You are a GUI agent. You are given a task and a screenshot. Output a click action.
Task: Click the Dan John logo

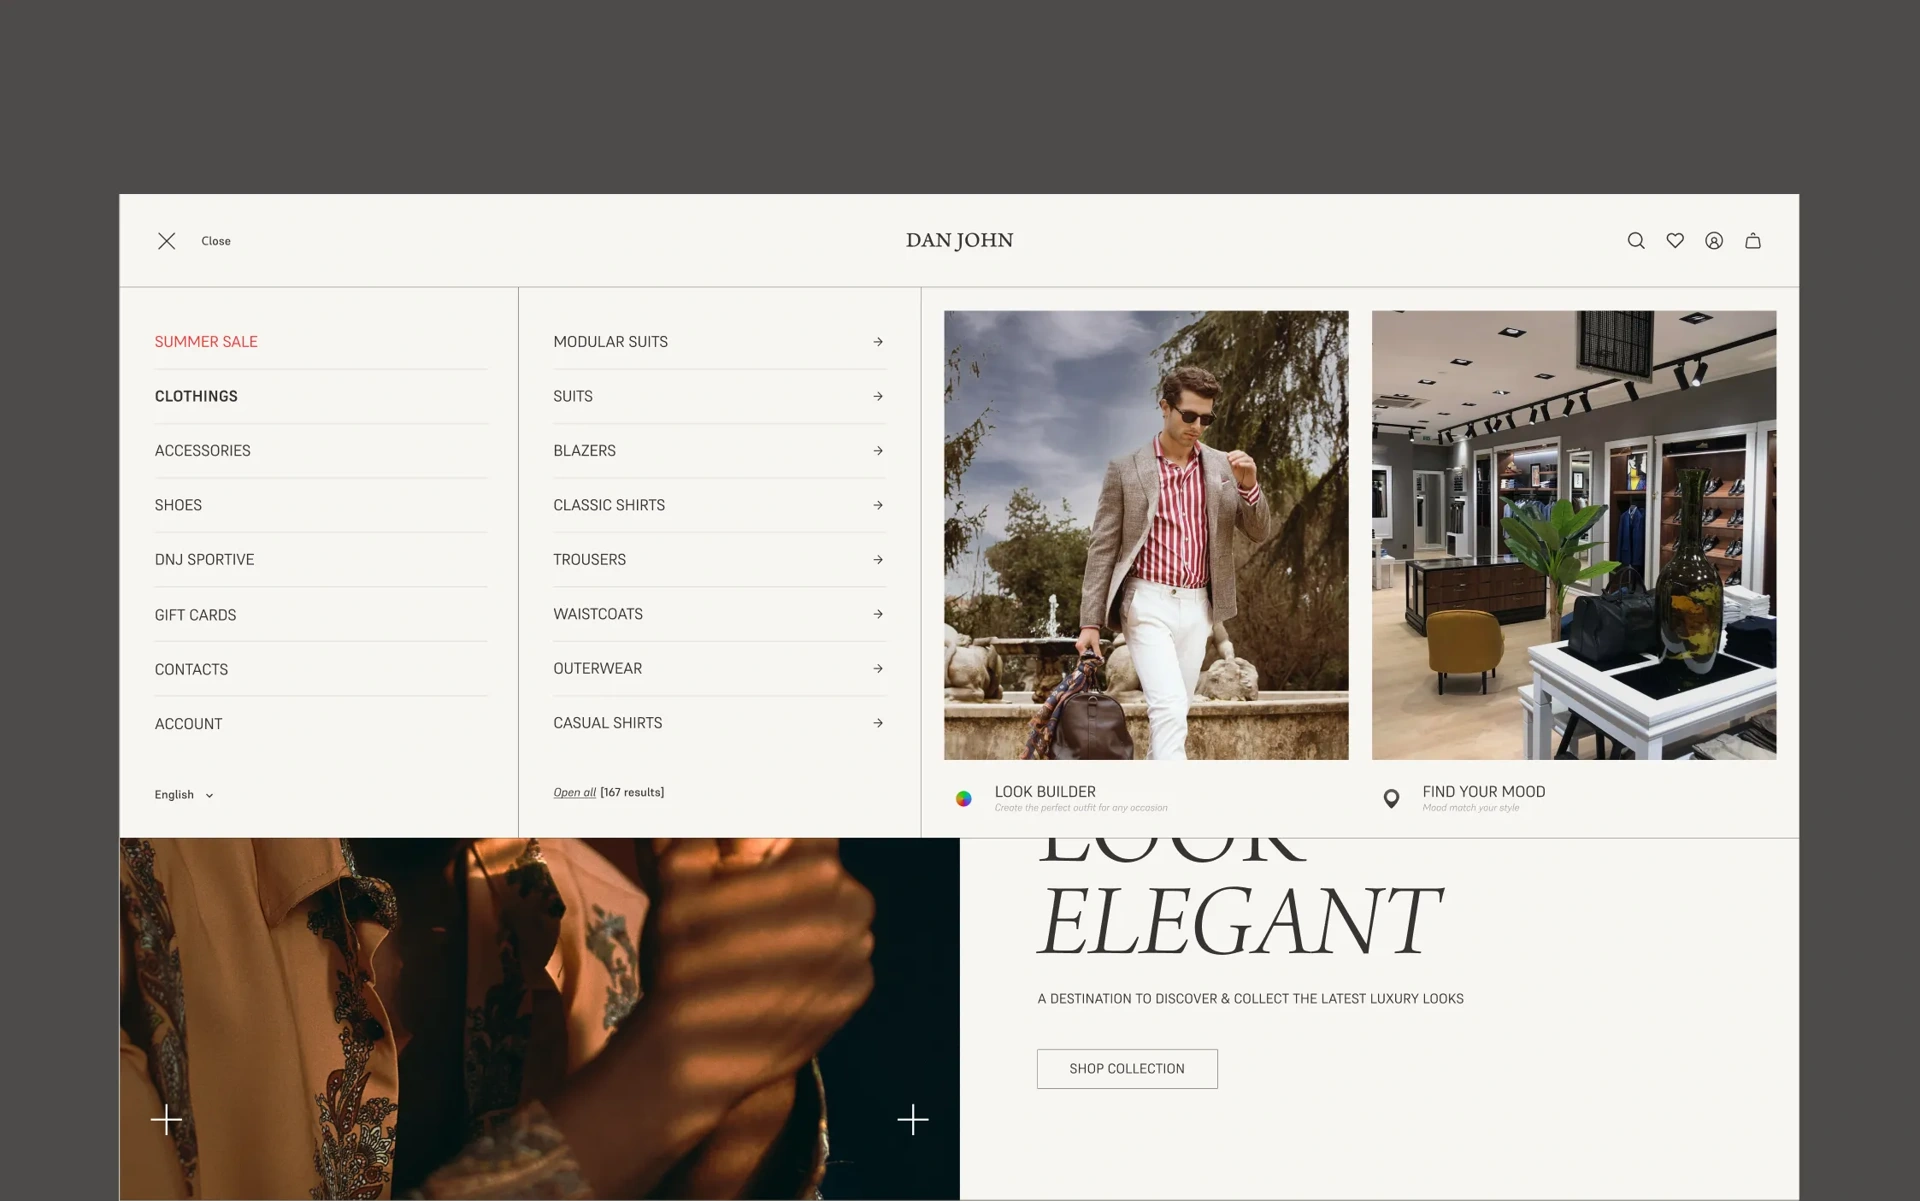pos(959,240)
